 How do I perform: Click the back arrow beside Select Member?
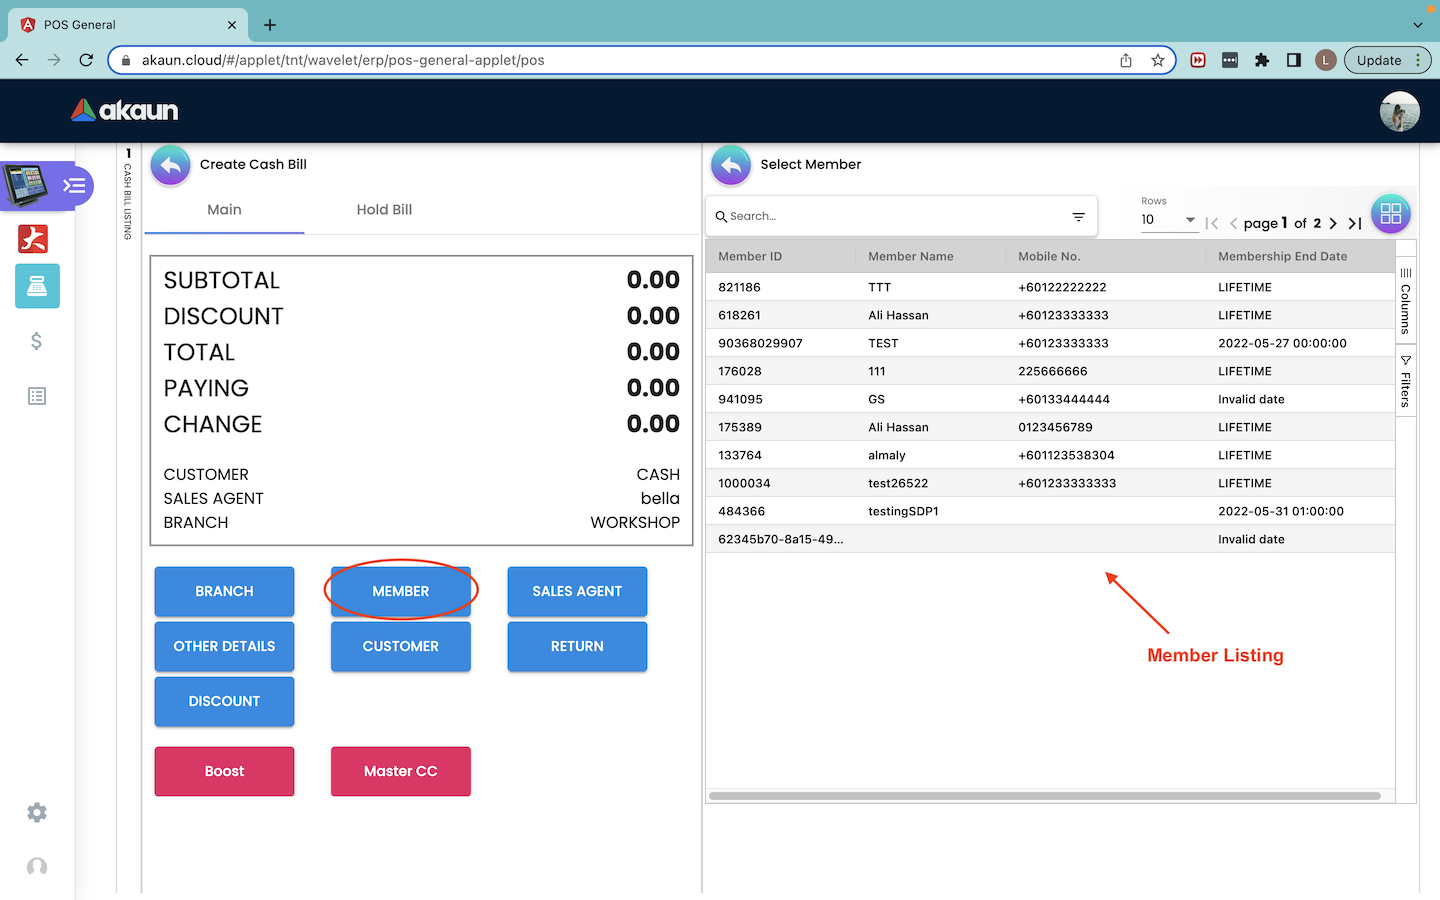(x=731, y=165)
